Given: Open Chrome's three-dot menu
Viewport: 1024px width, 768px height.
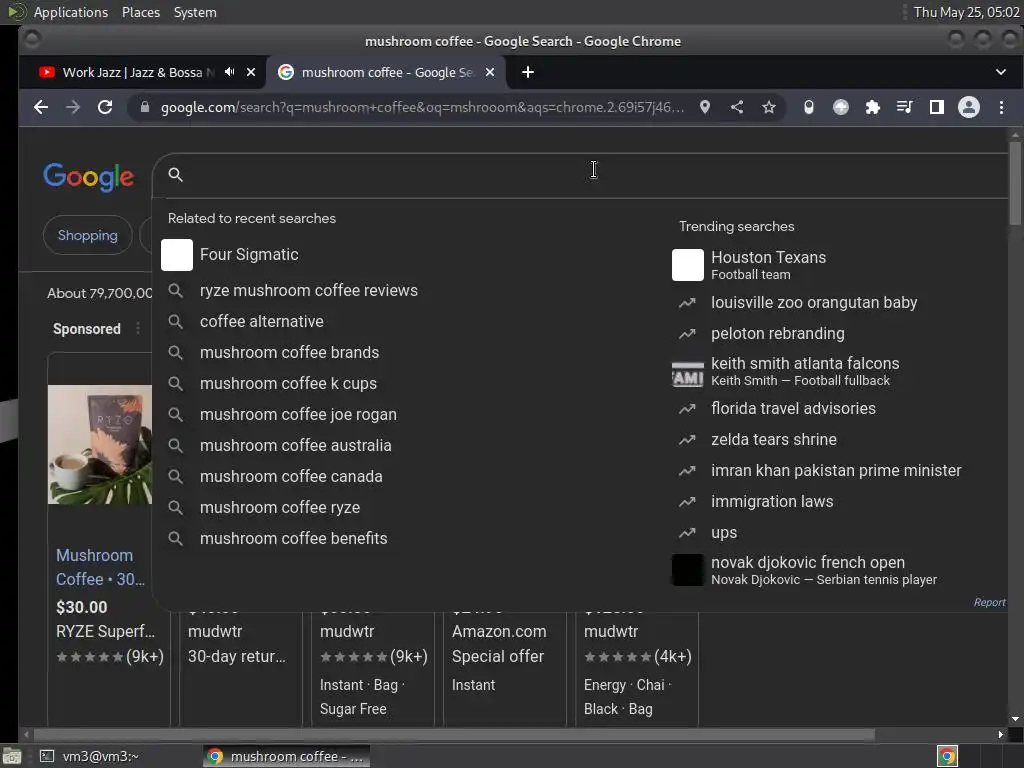Looking at the screenshot, I should coord(1001,107).
